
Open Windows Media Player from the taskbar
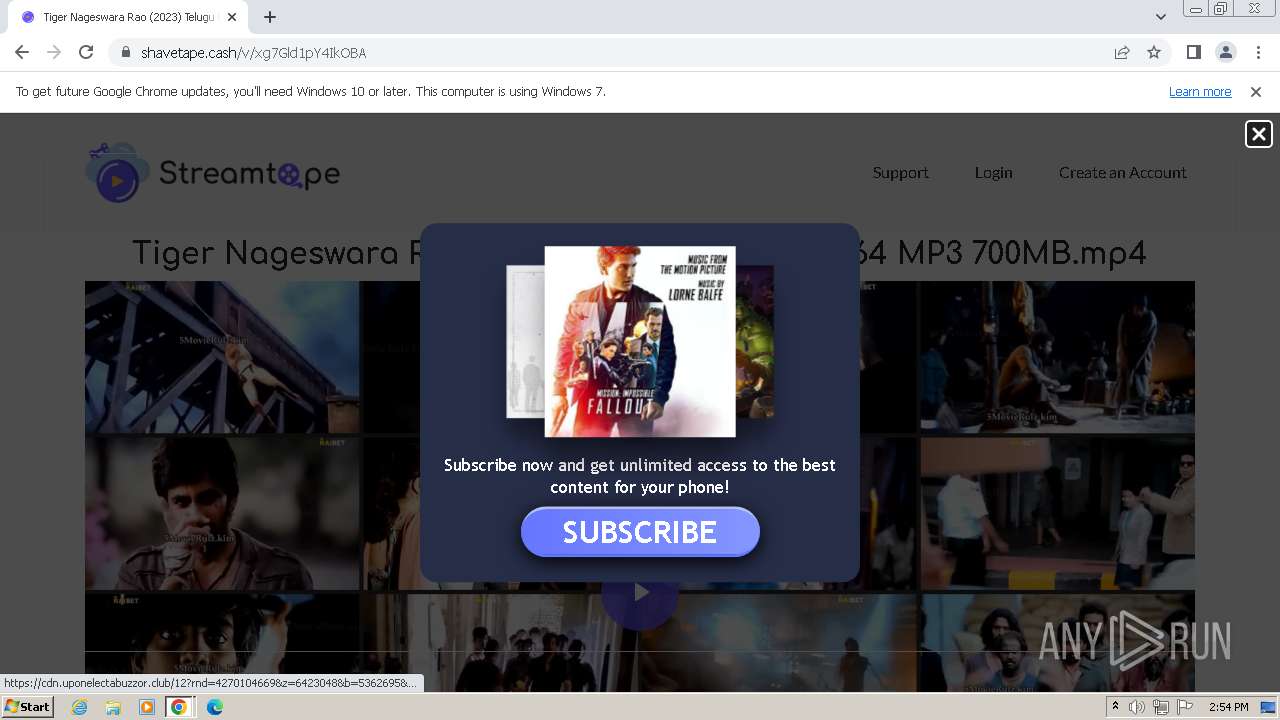[147, 707]
